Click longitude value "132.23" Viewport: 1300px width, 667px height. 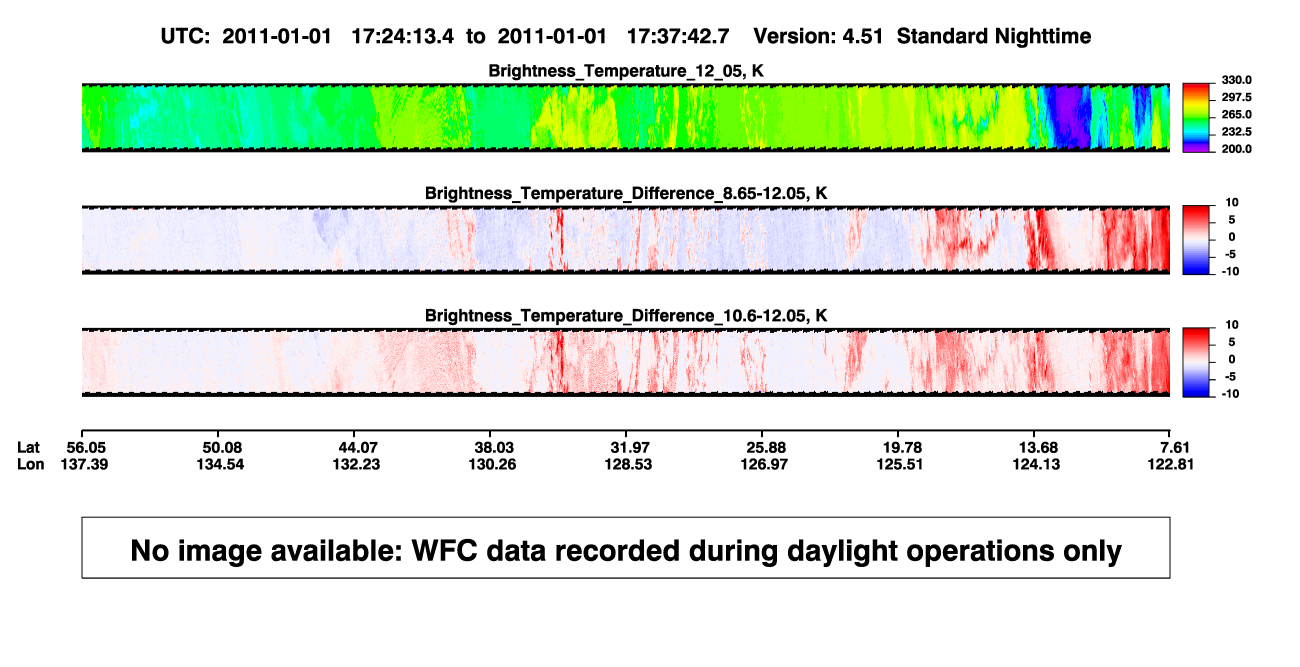point(359,464)
